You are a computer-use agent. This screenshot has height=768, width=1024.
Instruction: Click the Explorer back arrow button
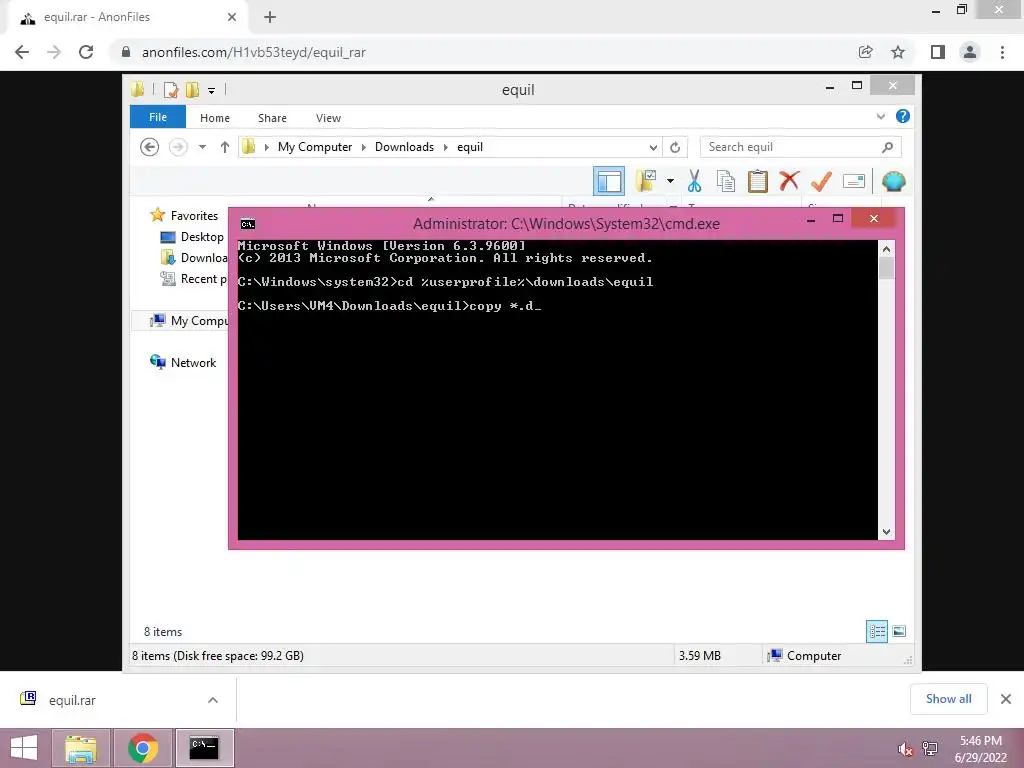150,147
